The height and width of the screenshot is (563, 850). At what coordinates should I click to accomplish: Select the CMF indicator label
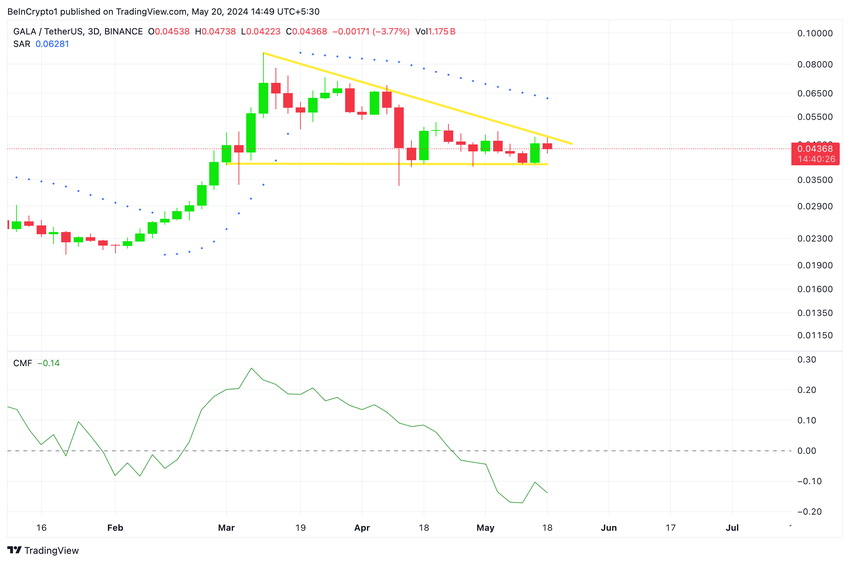point(22,363)
